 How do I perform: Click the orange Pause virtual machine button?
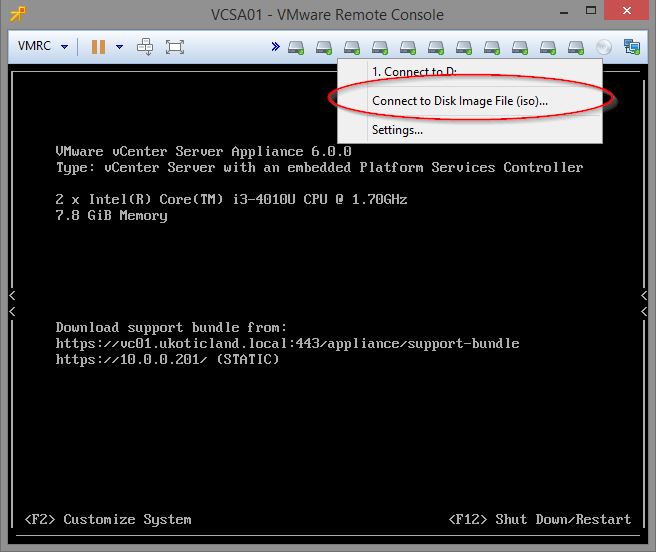[x=98, y=46]
